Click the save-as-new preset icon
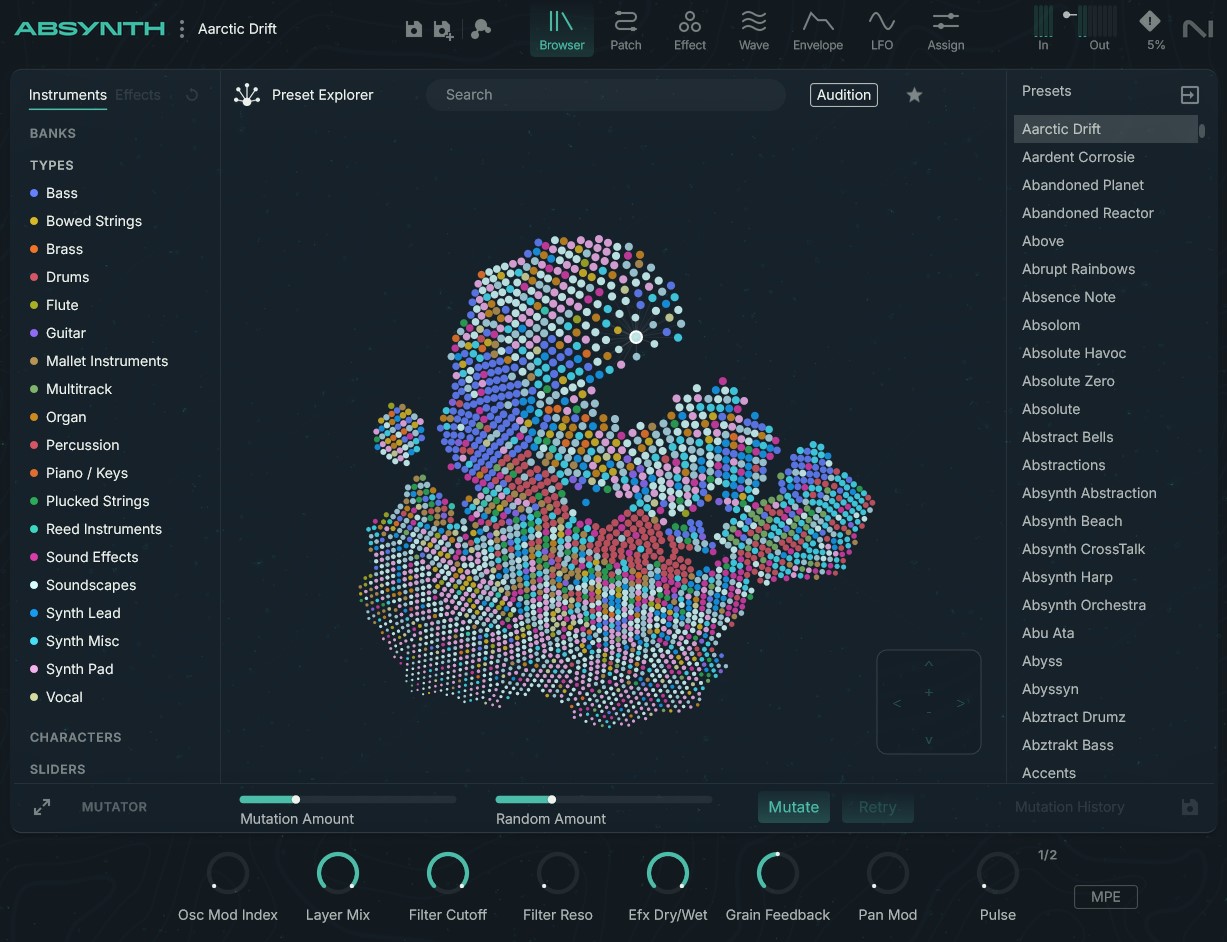 [443, 29]
